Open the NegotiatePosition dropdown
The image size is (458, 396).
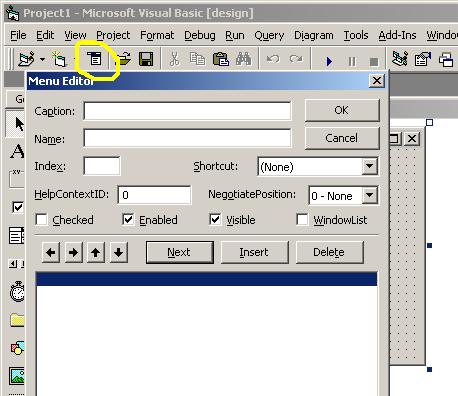(370, 195)
